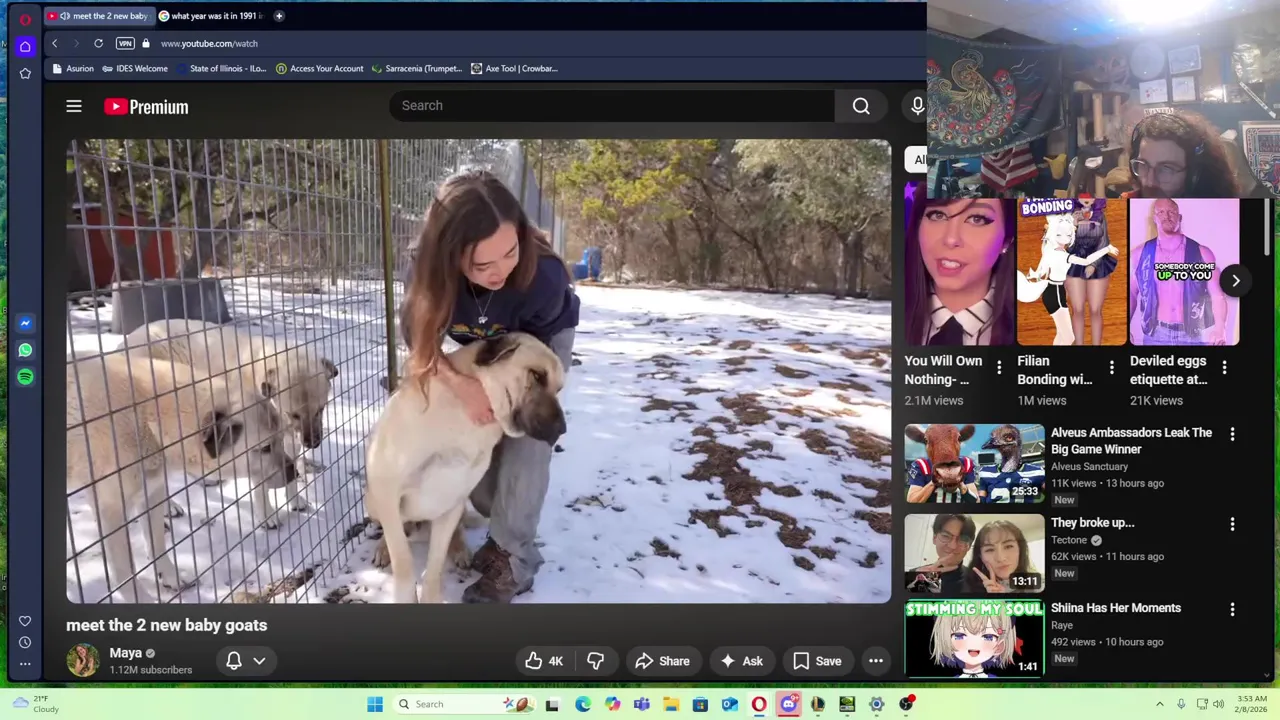Open the Axe Tool | Crowbar bookmark

[x=514, y=69]
